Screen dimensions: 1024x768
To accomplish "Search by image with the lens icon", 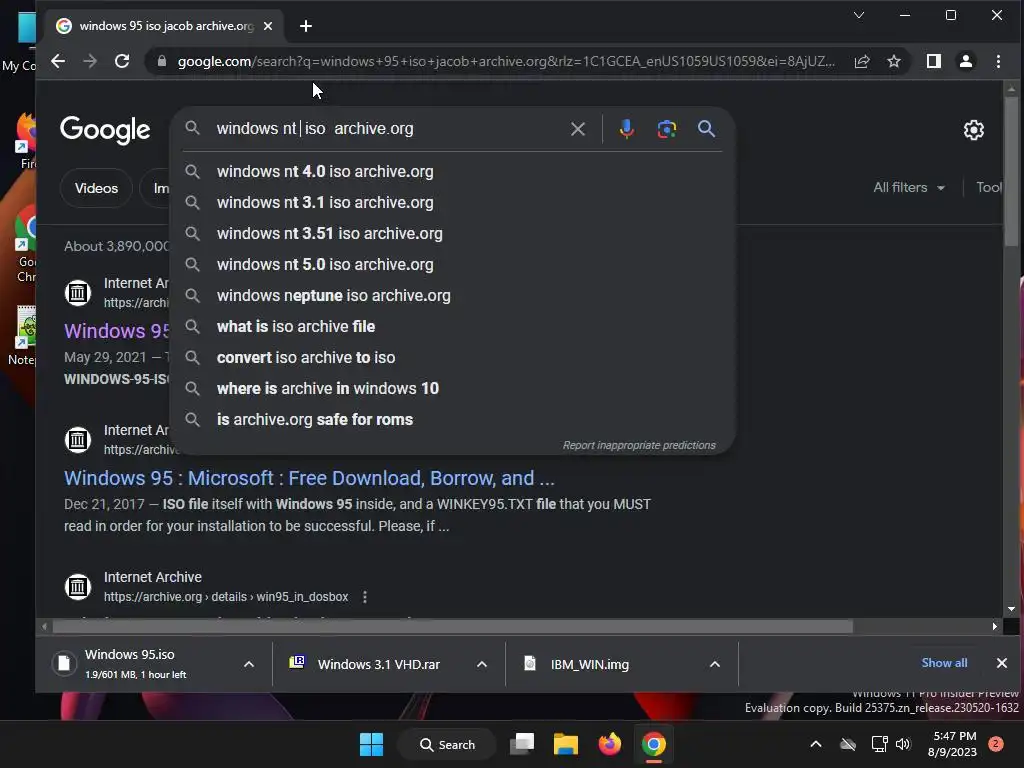I will tap(667, 129).
